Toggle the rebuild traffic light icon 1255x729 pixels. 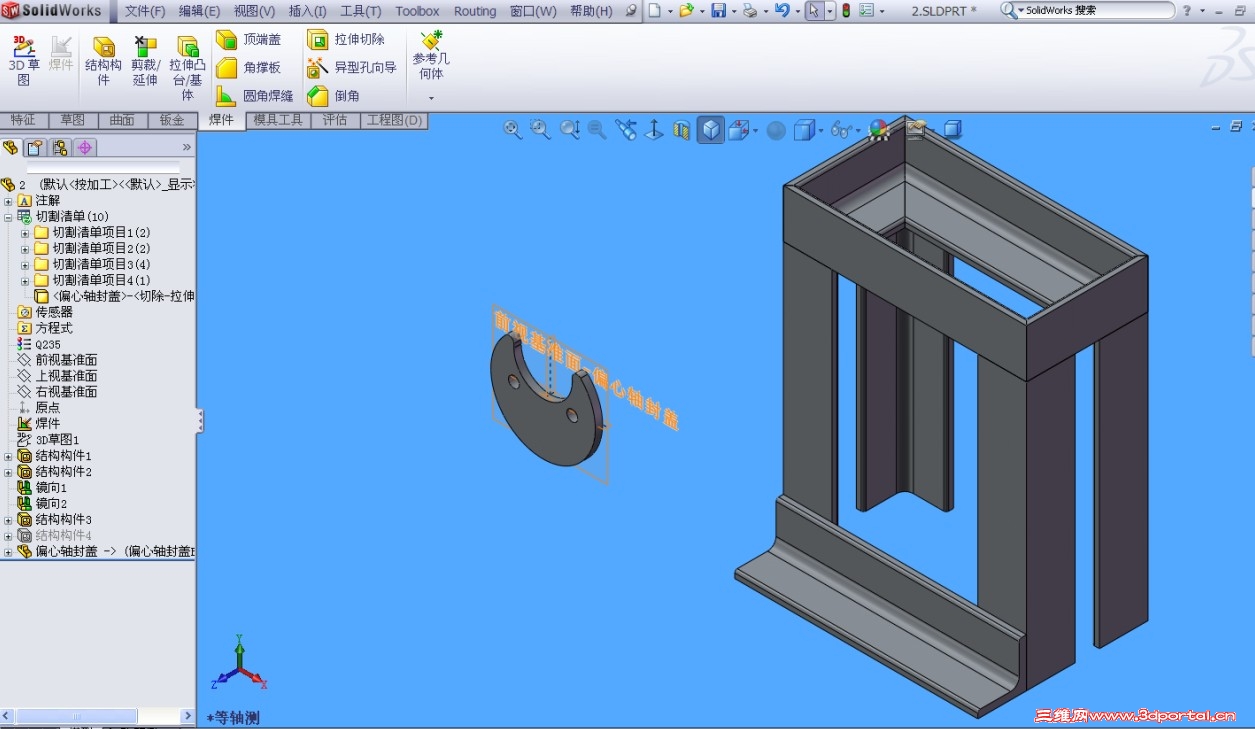pos(845,11)
